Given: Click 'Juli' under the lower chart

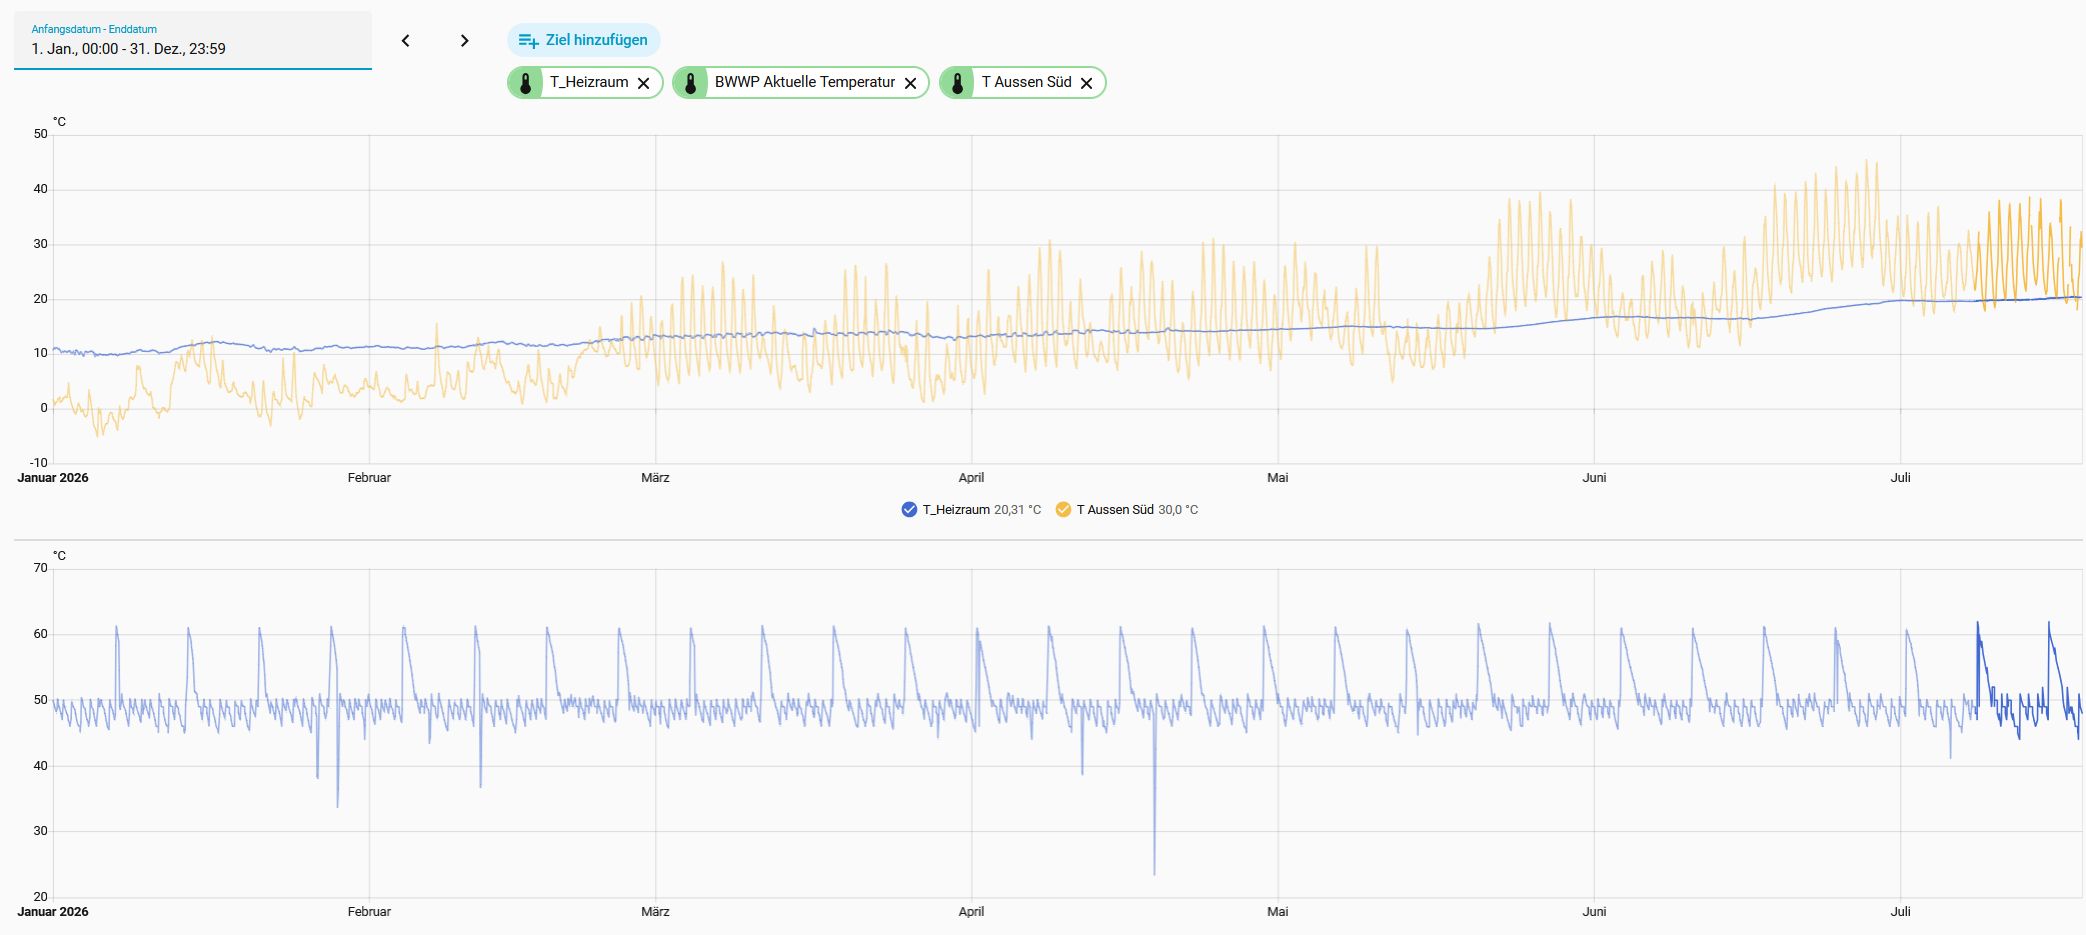Looking at the screenshot, I should click(x=1900, y=912).
